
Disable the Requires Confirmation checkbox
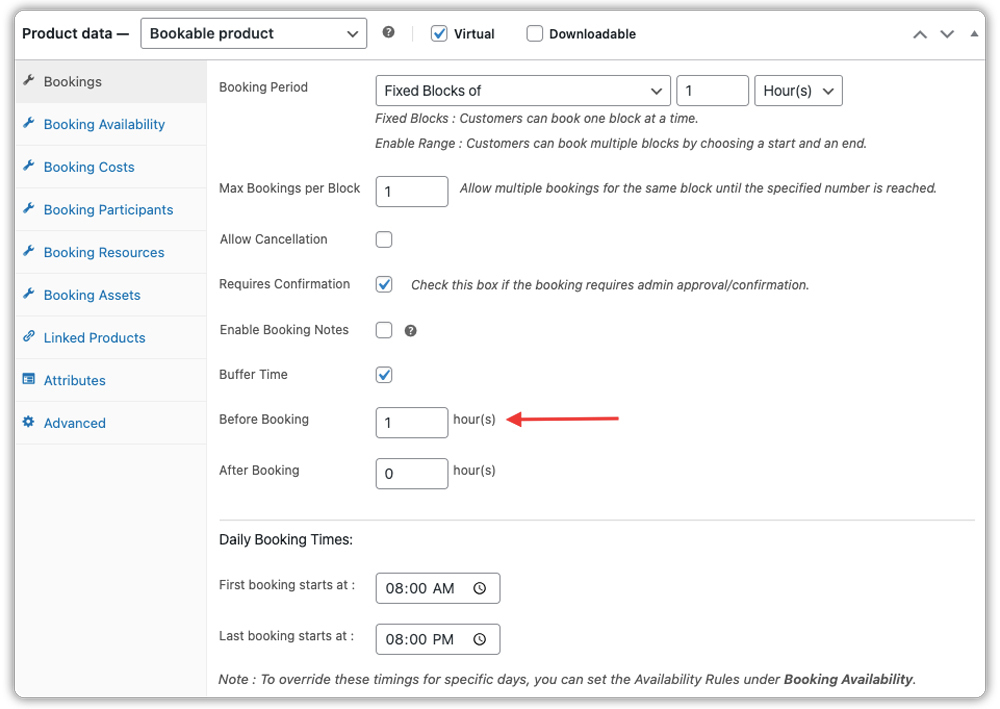coord(384,285)
